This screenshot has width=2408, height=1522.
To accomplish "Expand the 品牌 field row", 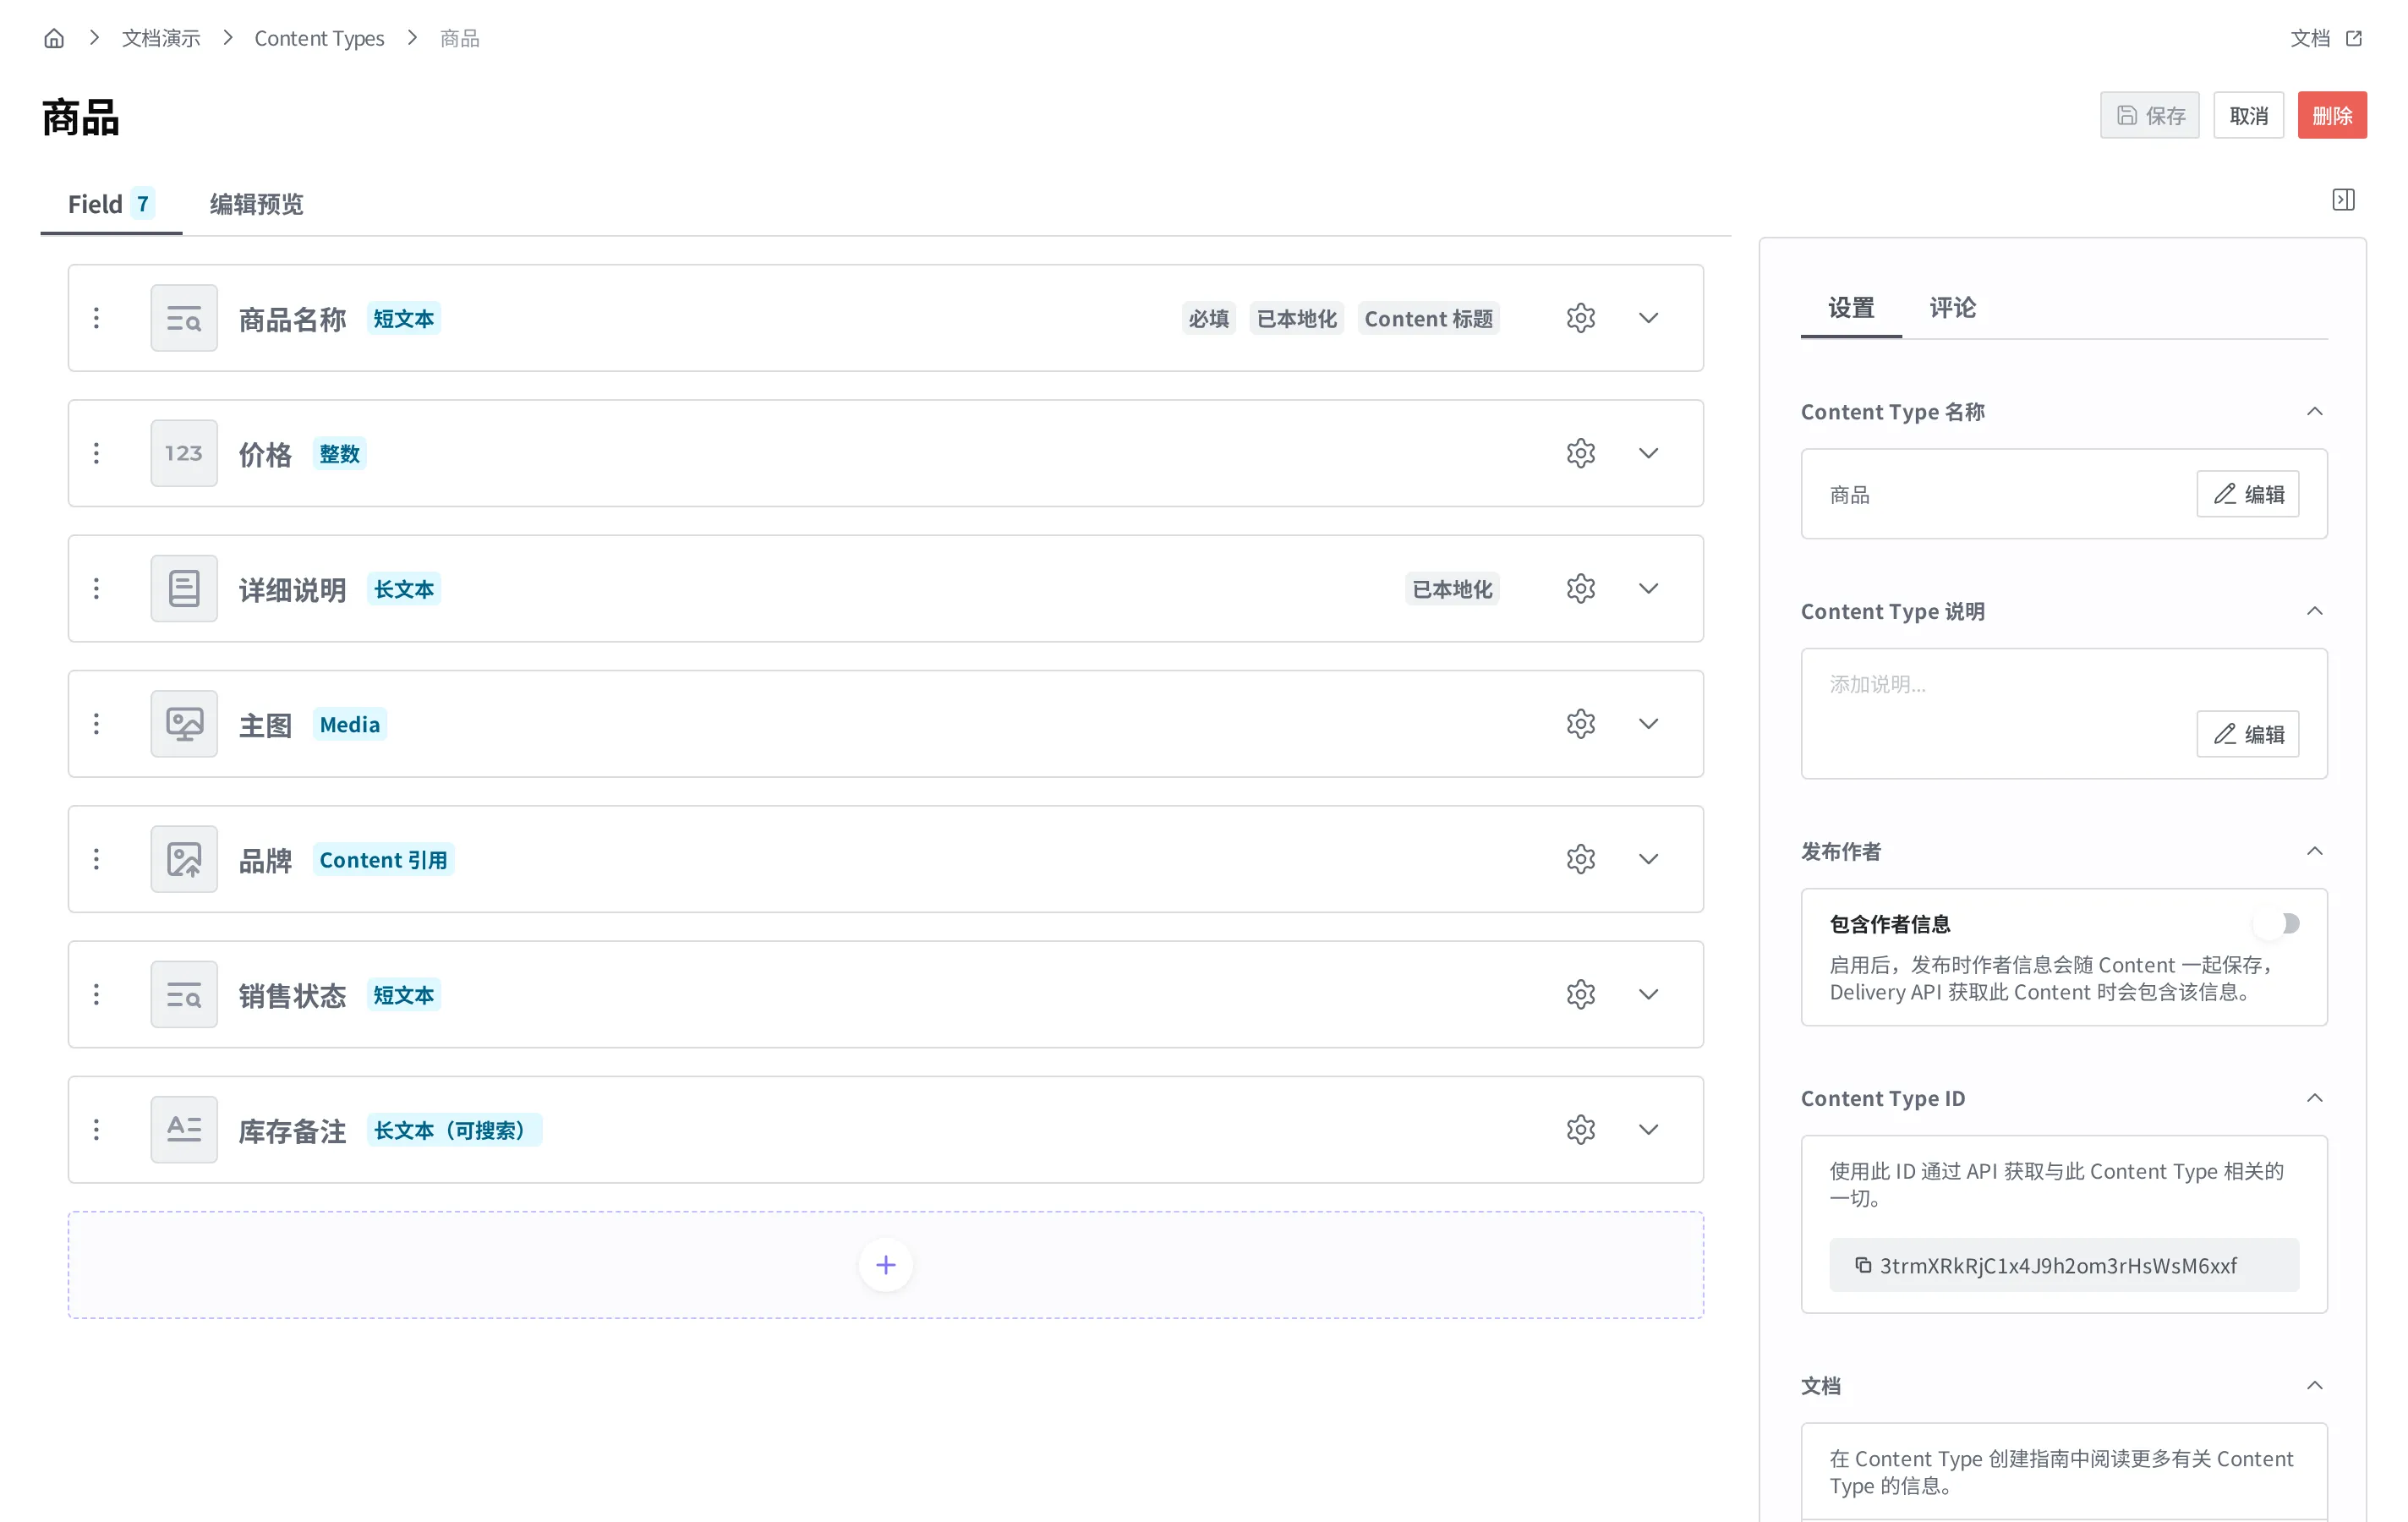I will 1649,859.
